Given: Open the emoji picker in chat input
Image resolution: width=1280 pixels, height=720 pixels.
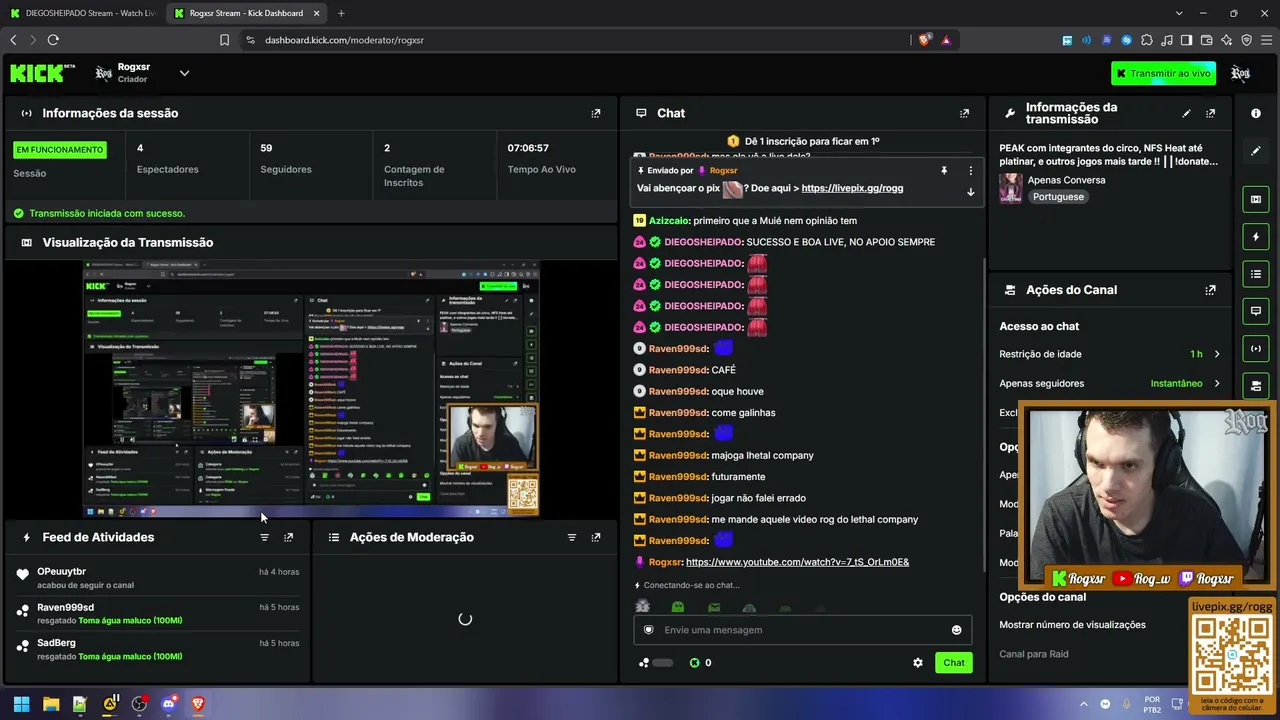Looking at the screenshot, I should (956, 630).
